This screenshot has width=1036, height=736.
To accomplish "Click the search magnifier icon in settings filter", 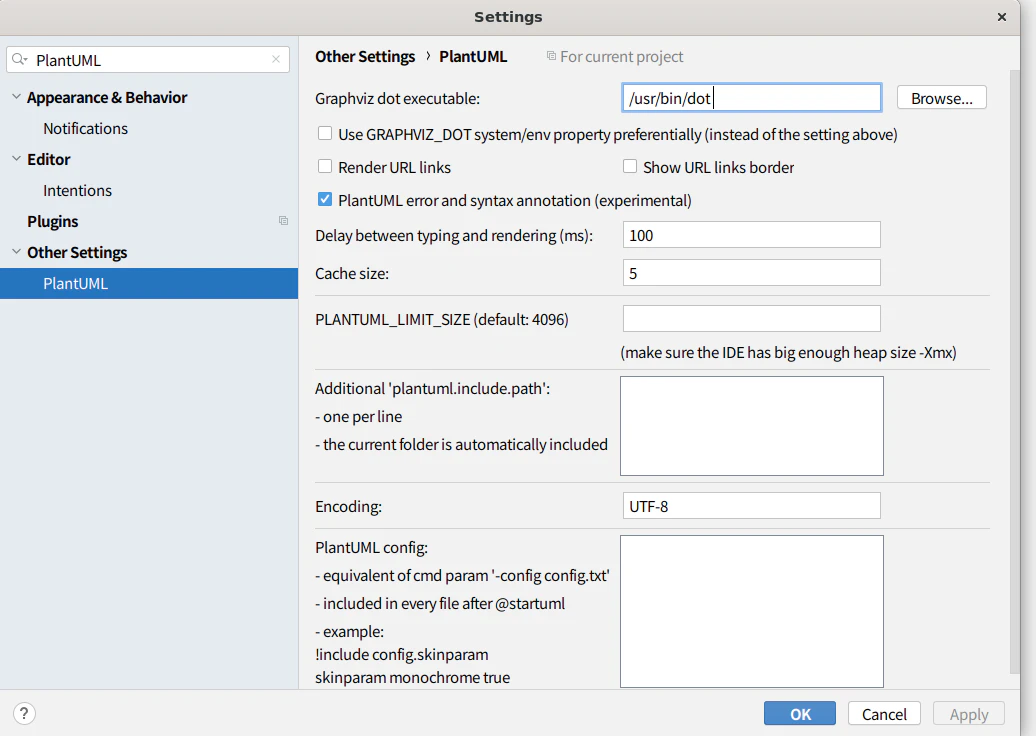I will [x=20, y=59].
